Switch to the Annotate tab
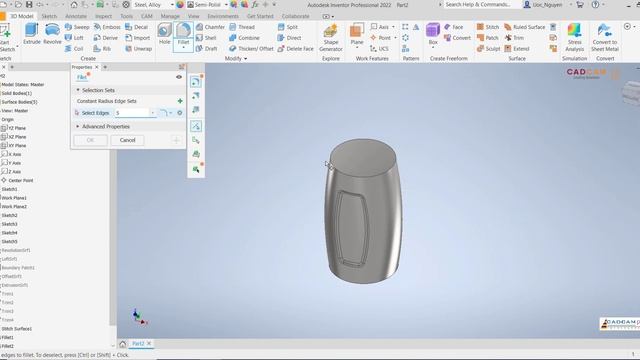This screenshot has width=640, height=360. pyautogui.click(x=76, y=16)
